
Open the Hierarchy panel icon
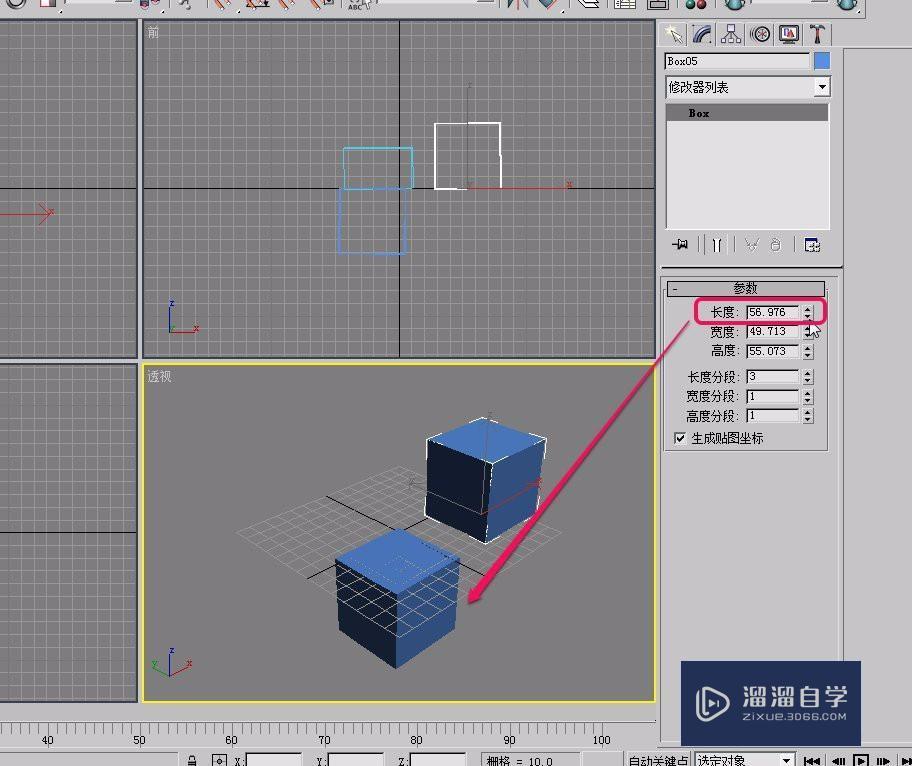click(730, 34)
